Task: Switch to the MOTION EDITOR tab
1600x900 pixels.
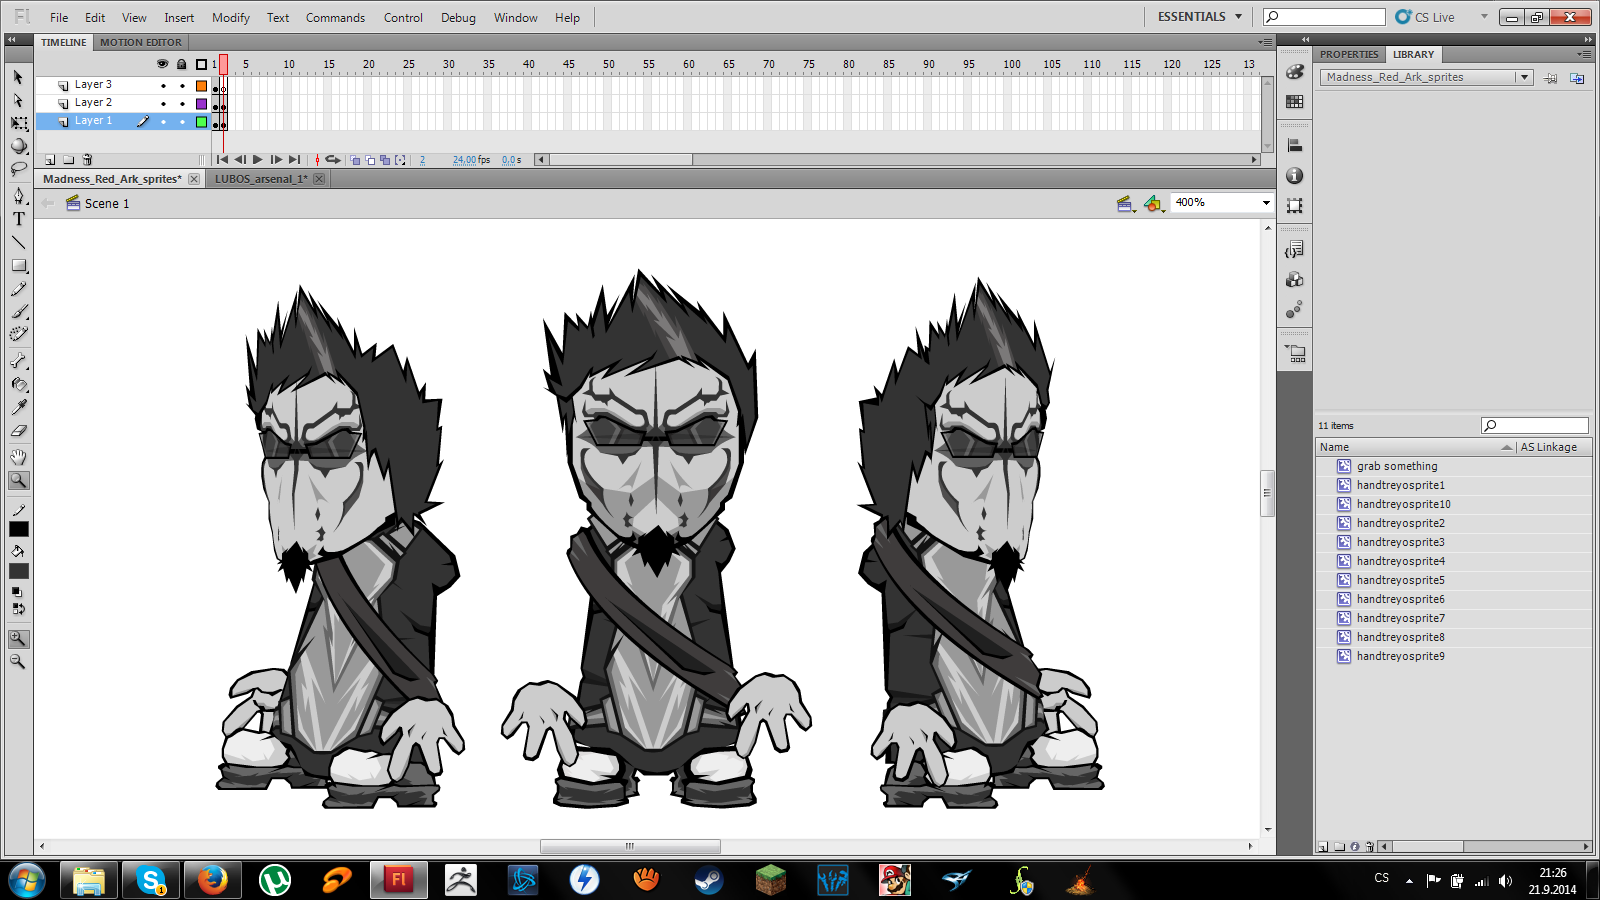Action: [x=141, y=42]
